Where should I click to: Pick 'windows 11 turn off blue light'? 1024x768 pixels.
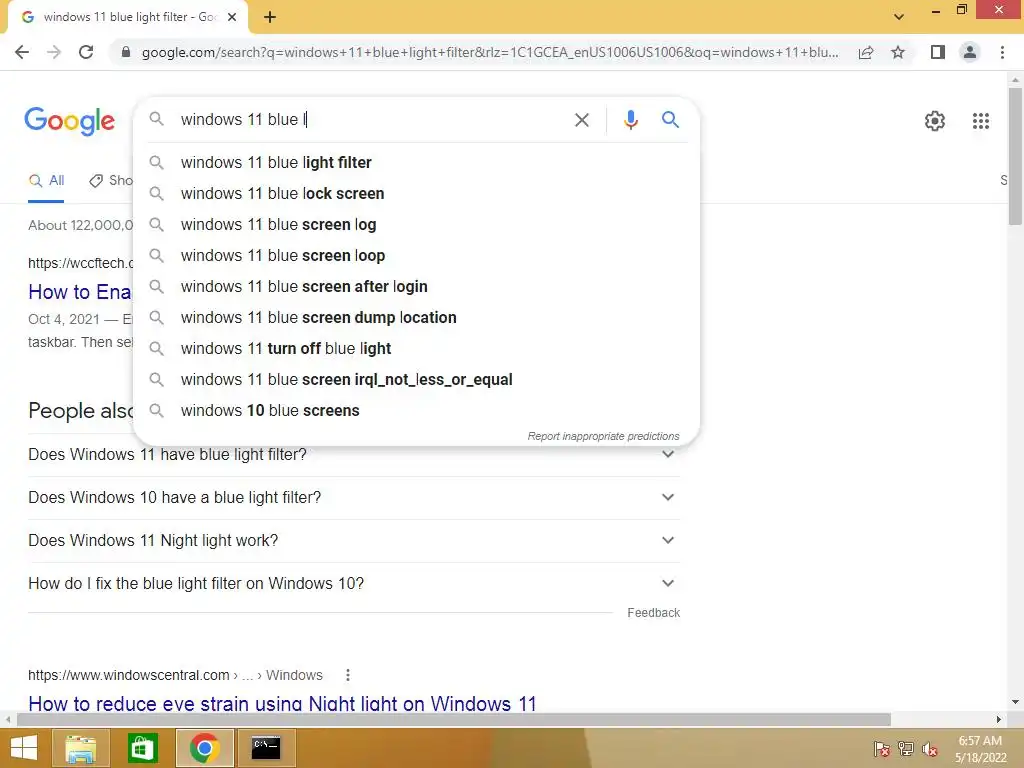[416, 349]
